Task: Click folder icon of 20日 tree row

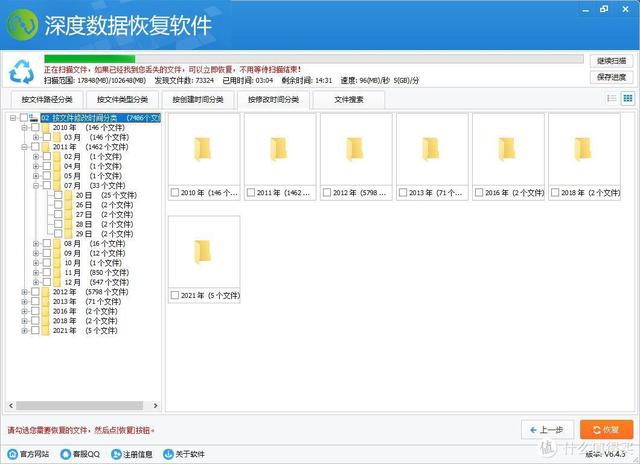Action: pos(68,195)
